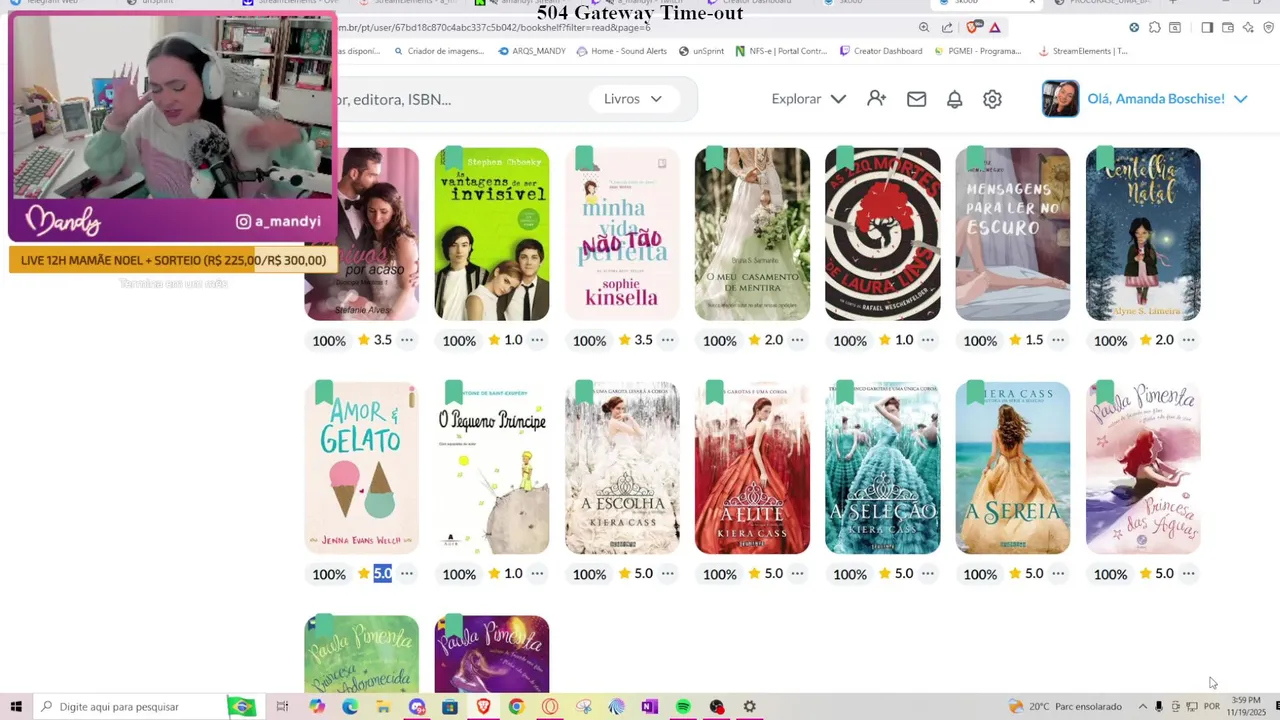Click the green bookmark on A Sereia
The height and width of the screenshot is (720, 1280).
975,392
